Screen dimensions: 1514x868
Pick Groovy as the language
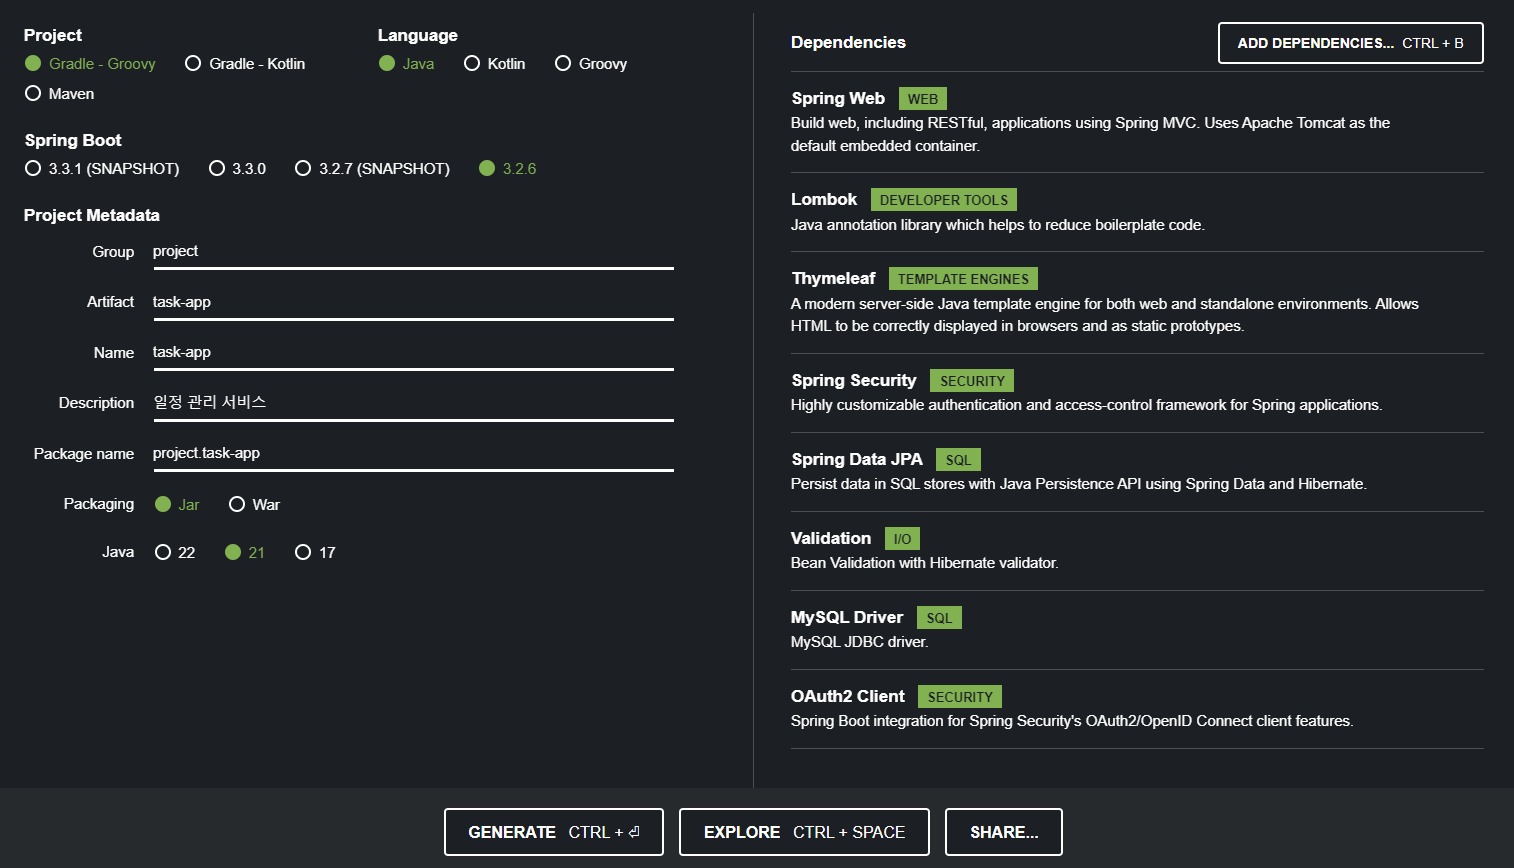[591, 63]
